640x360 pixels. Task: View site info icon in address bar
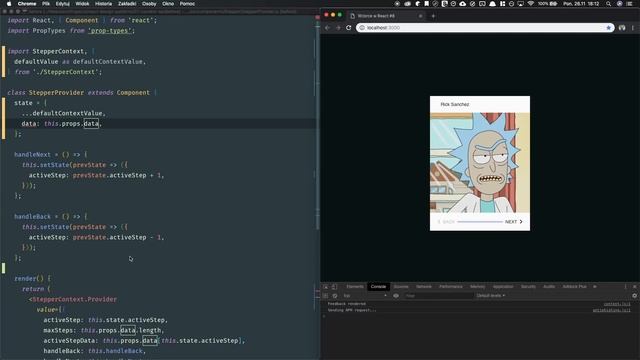click(362, 28)
